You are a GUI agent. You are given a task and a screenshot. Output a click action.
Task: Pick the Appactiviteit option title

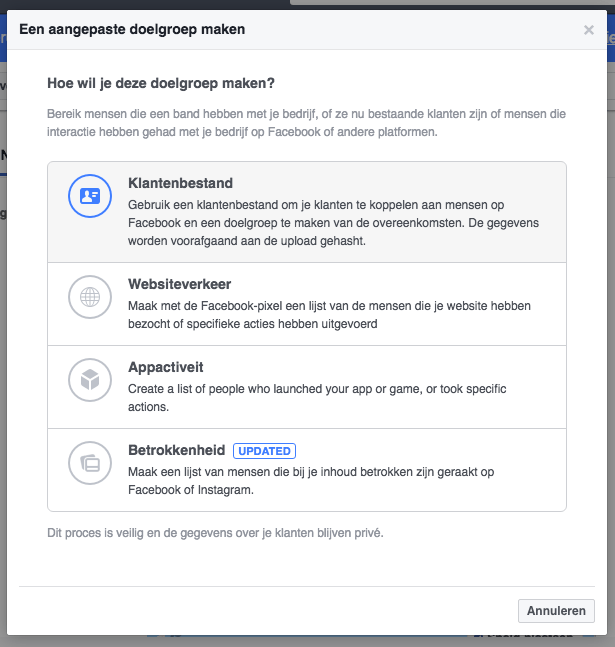click(x=166, y=368)
